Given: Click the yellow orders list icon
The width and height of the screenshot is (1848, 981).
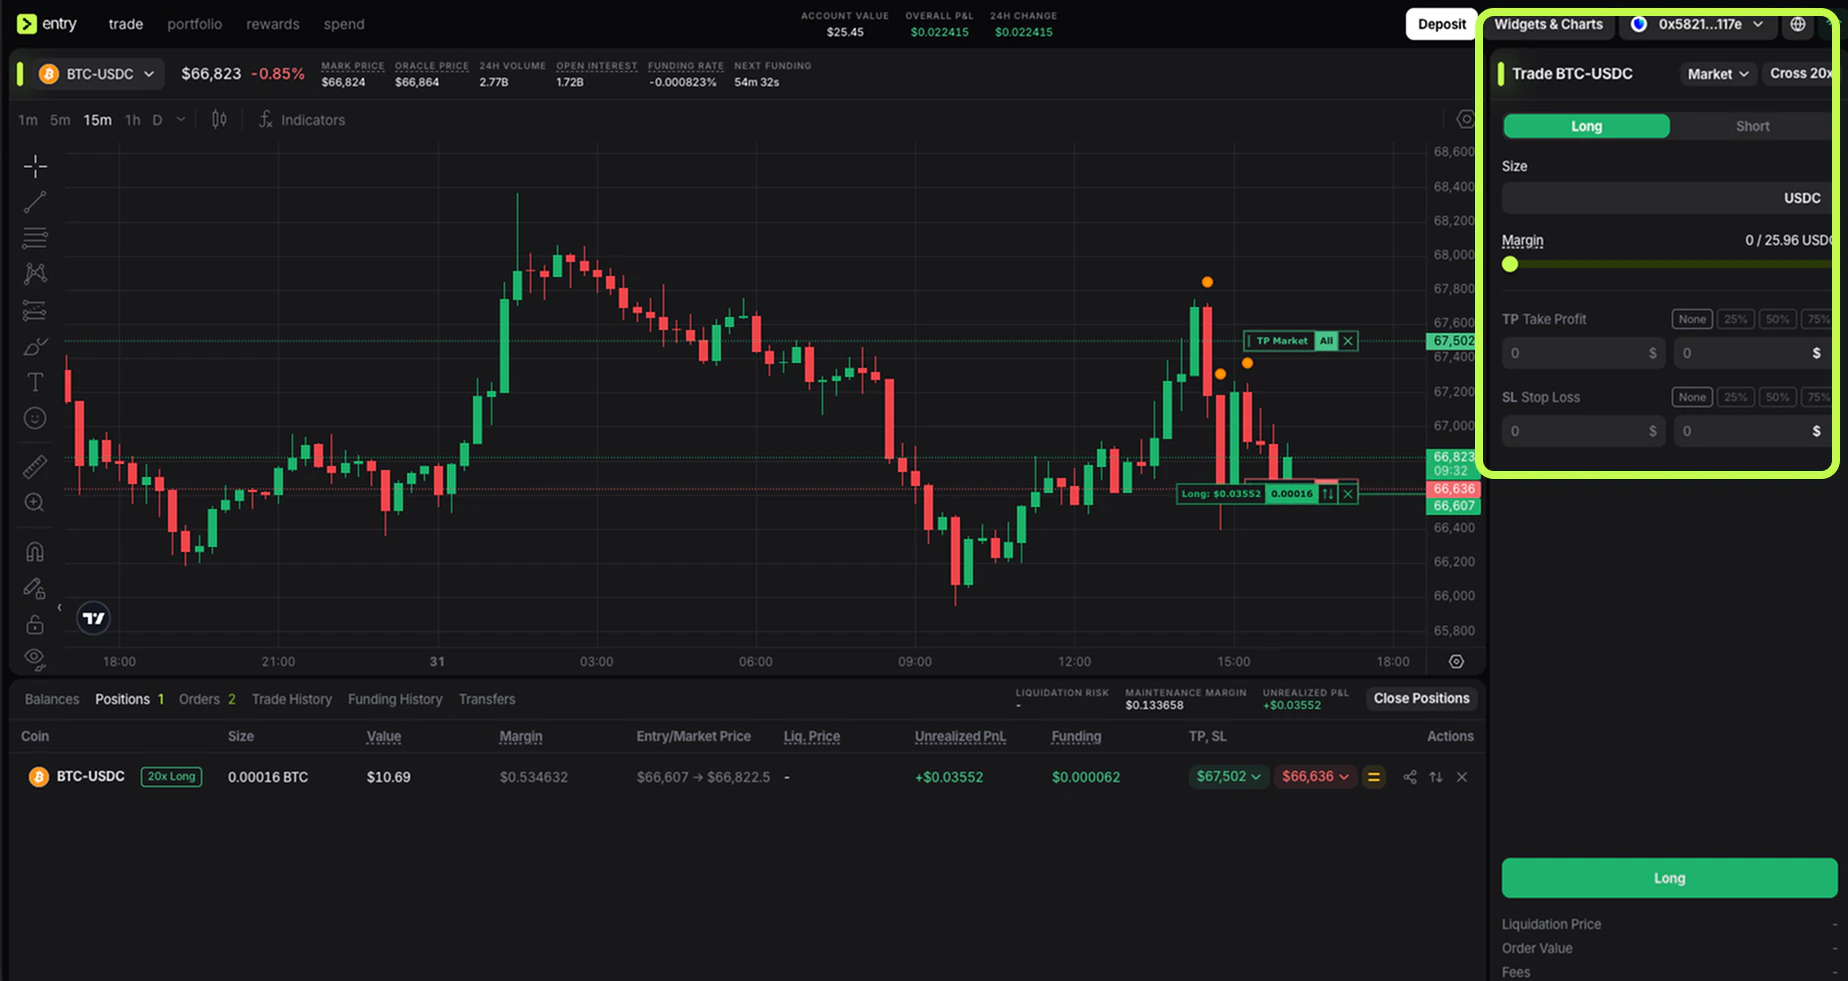Looking at the screenshot, I should coord(1374,777).
